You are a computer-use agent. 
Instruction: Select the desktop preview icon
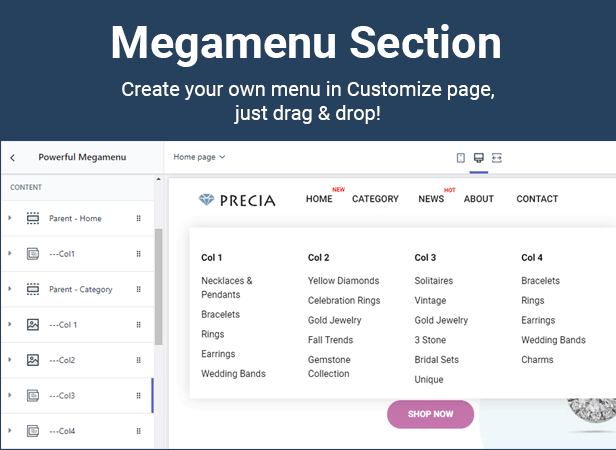(478, 158)
